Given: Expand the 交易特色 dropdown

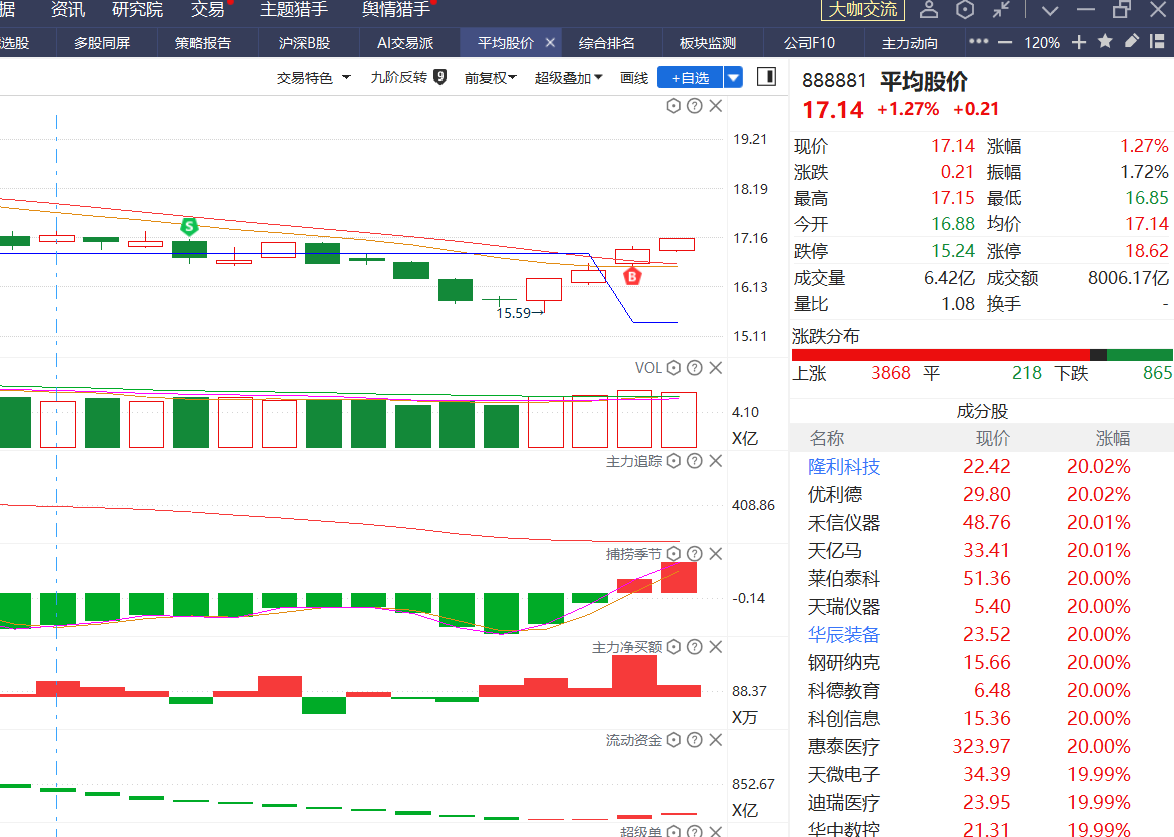Looking at the screenshot, I should tap(313, 77).
